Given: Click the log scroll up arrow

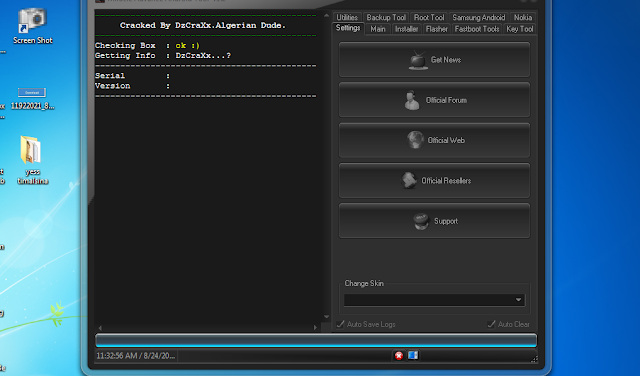Looking at the screenshot, I should coord(326,16).
